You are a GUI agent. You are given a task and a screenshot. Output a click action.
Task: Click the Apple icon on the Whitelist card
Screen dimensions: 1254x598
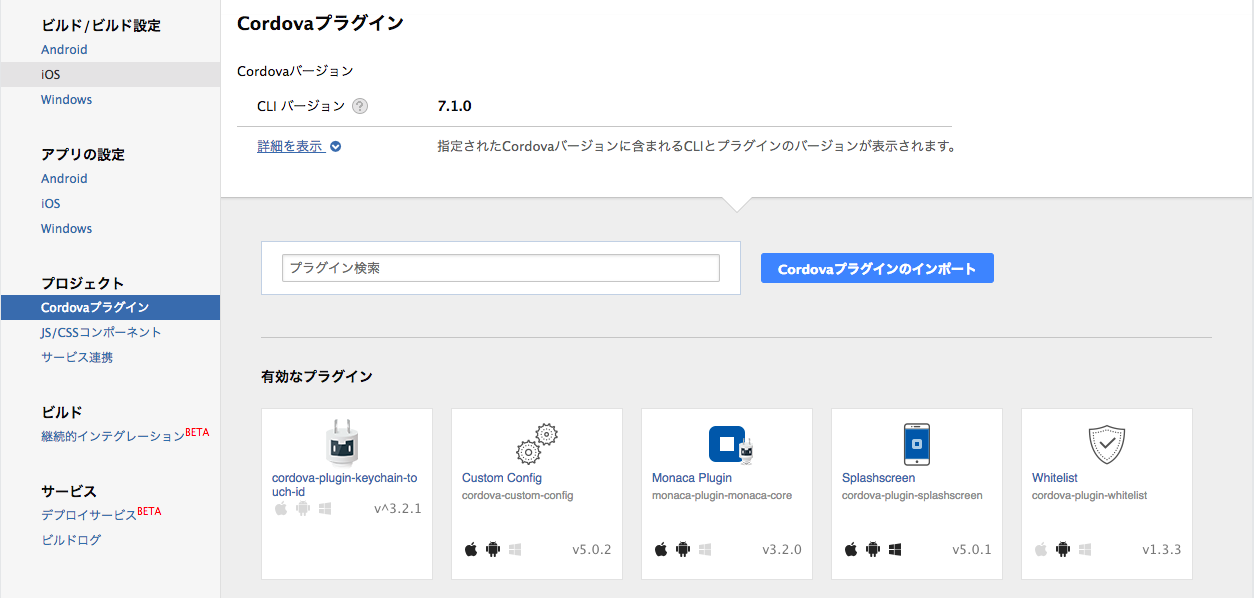[x=1041, y=549]
